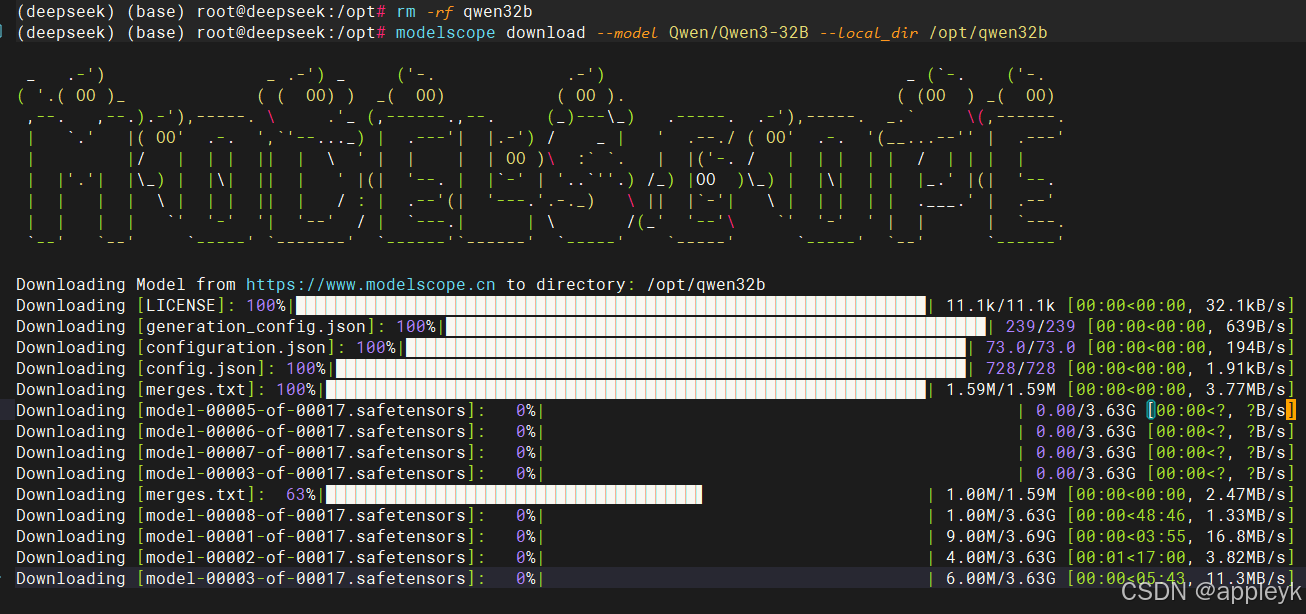Click the "--model" flag in the command
The width and height of the screenshot is (1306, 614).
point(625,33)
